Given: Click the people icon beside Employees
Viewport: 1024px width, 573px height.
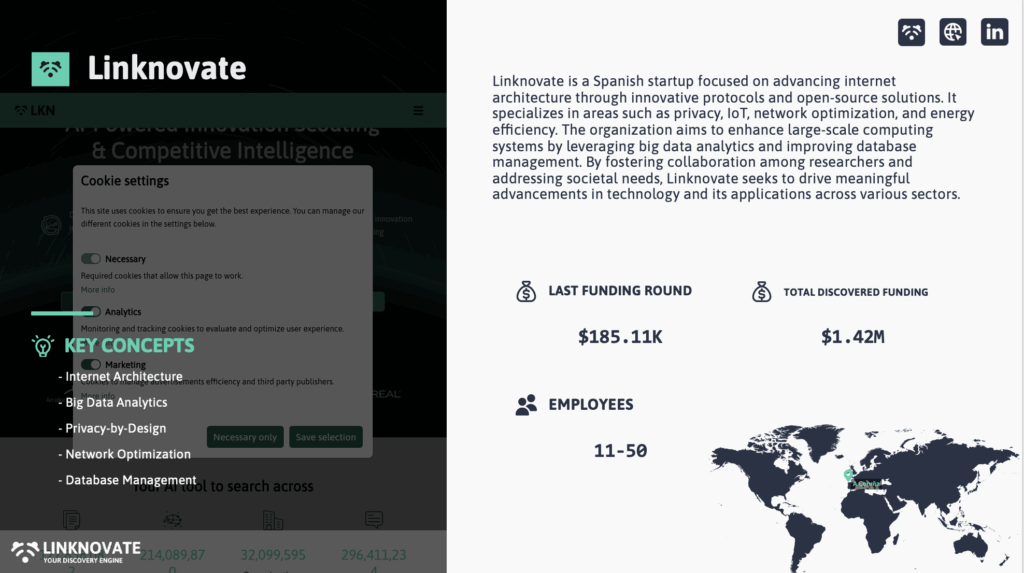Looking at the screenshot, I should 526,405.
